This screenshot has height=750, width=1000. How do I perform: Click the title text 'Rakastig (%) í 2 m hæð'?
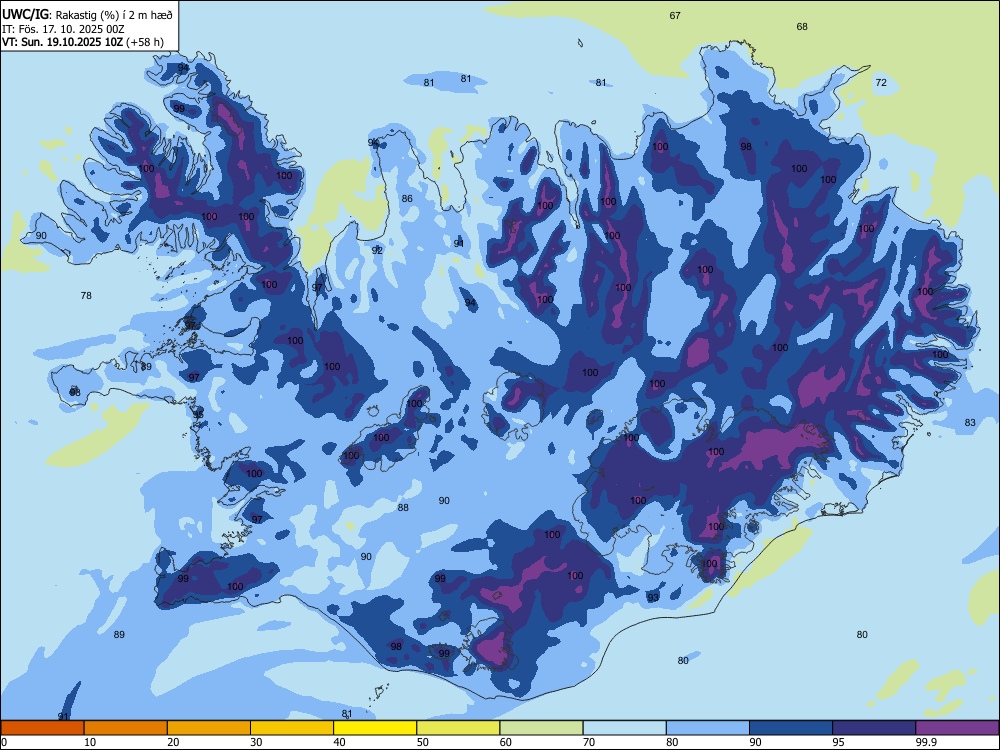point(114,15)
